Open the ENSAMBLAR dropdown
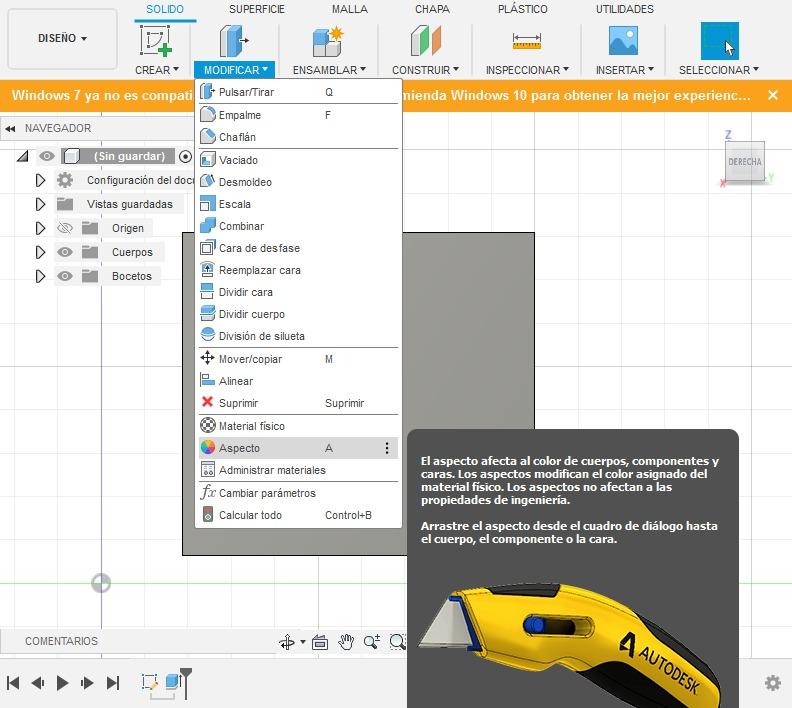 tap(329, 70)
